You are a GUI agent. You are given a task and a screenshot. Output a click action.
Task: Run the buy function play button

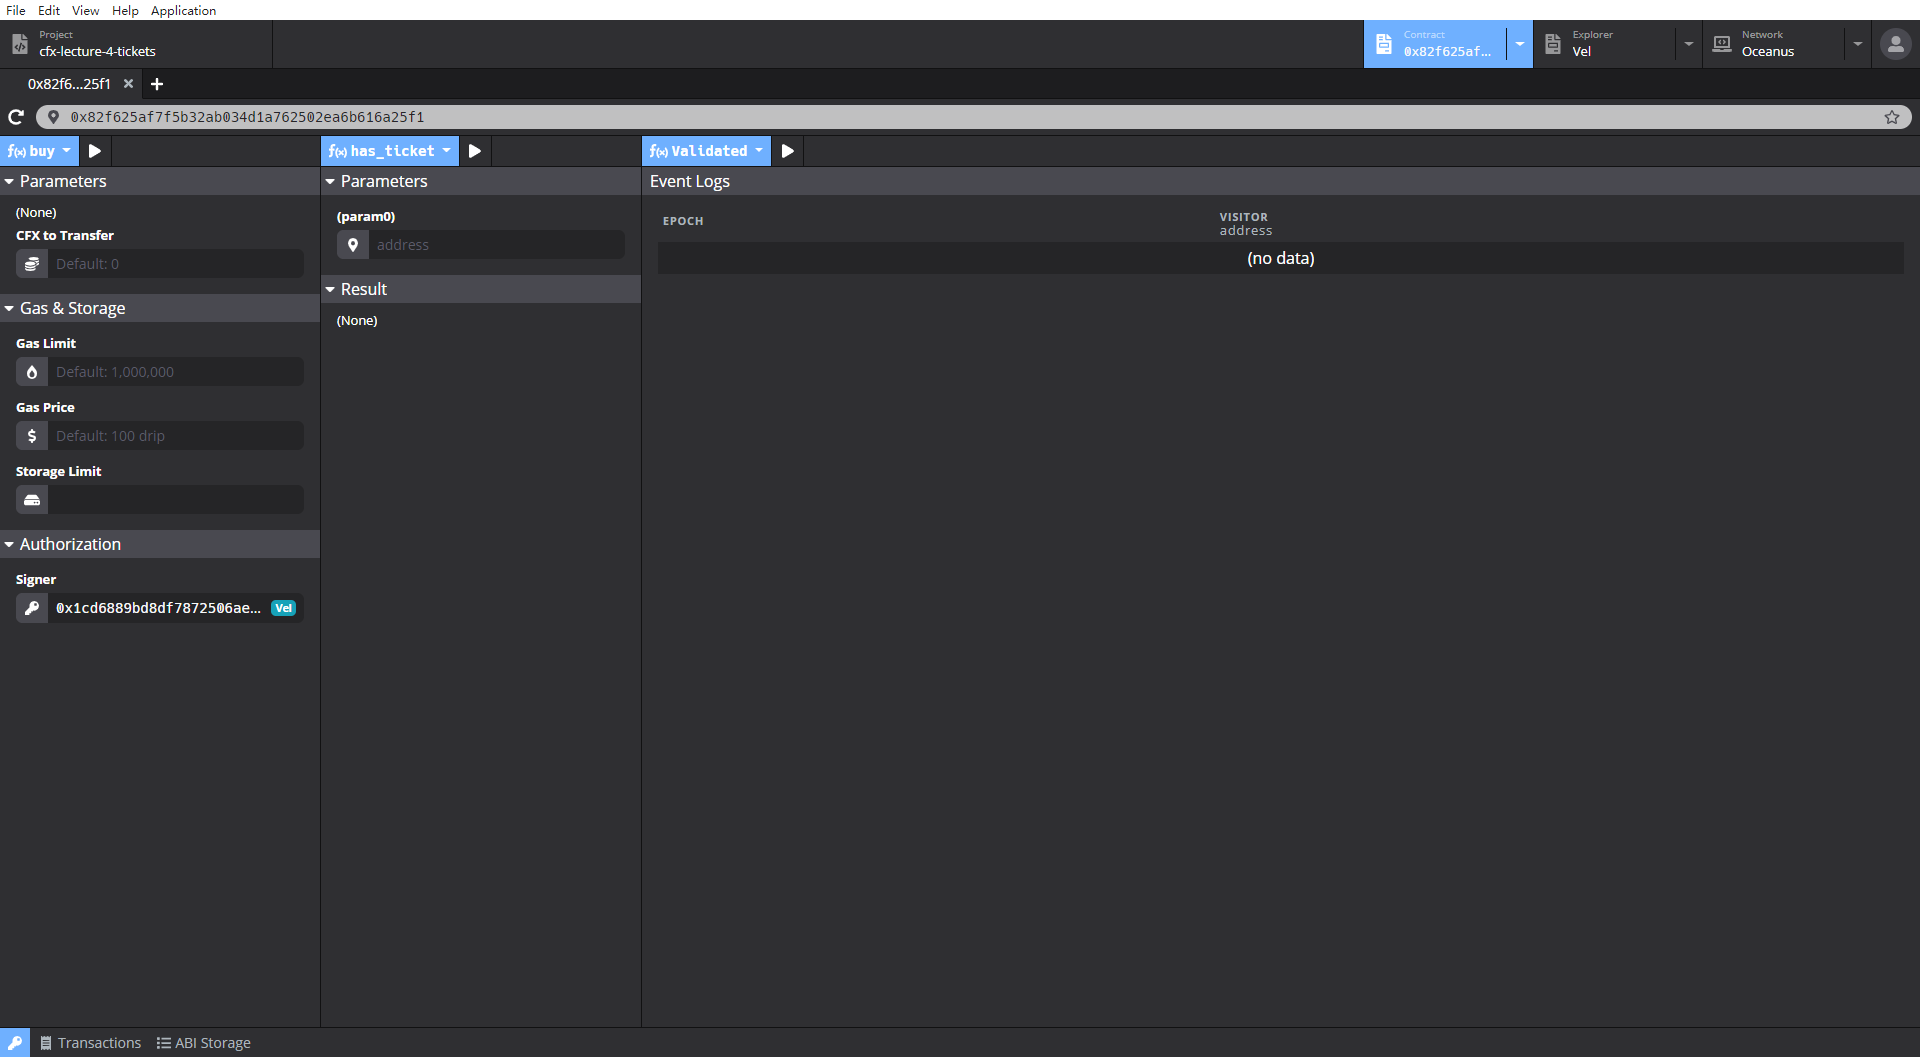(x=95, y=151)
